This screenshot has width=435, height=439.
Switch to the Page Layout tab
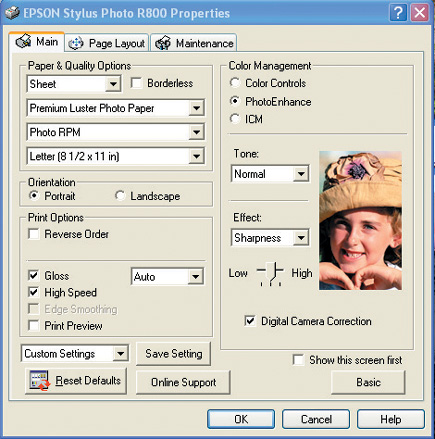(107, 43)
